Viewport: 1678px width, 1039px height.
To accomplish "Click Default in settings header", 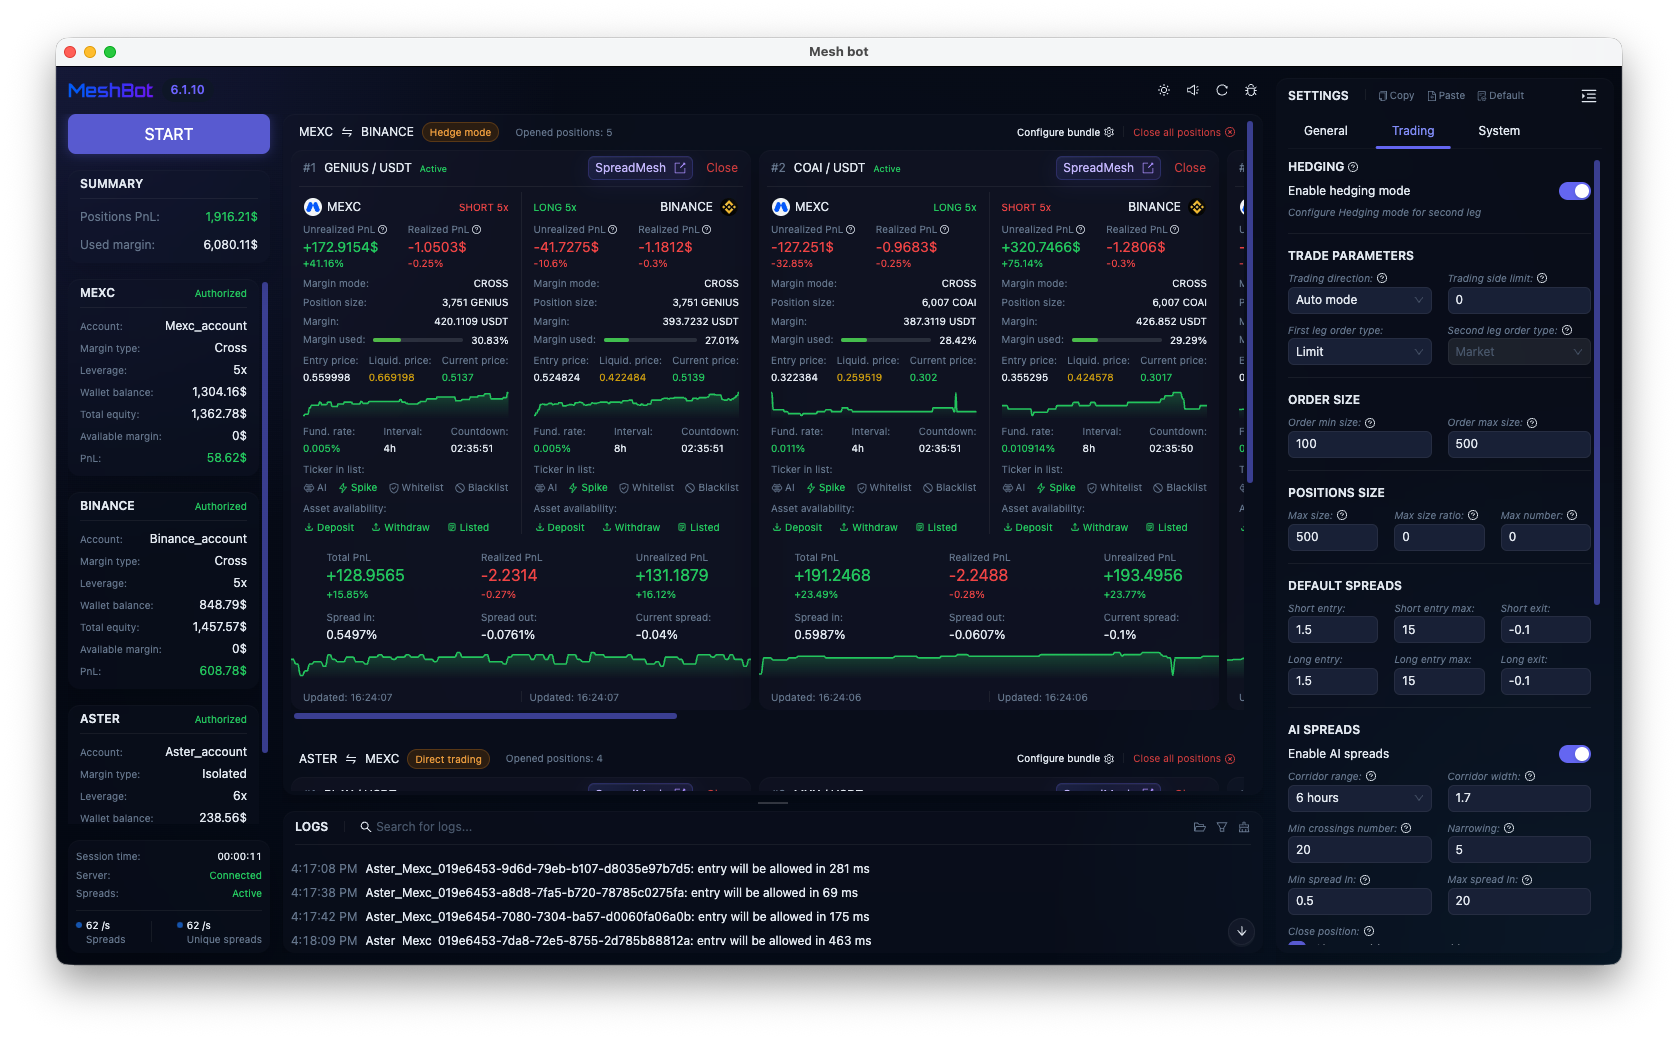I will pyautogui.click(x=1501, y=96).
